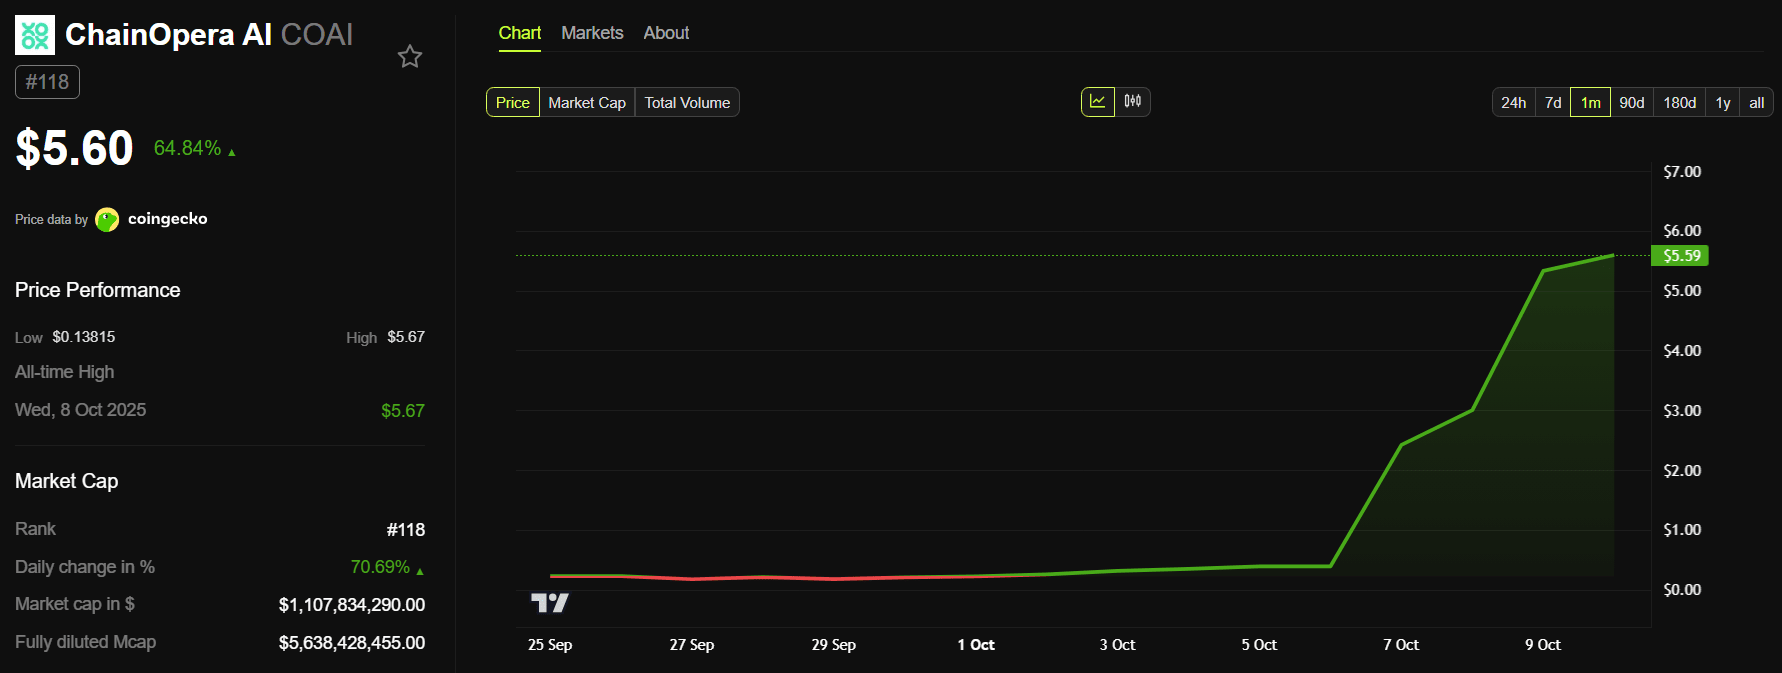Set chart range to all
The image size is (1782, 673).
click(1756, 103)
